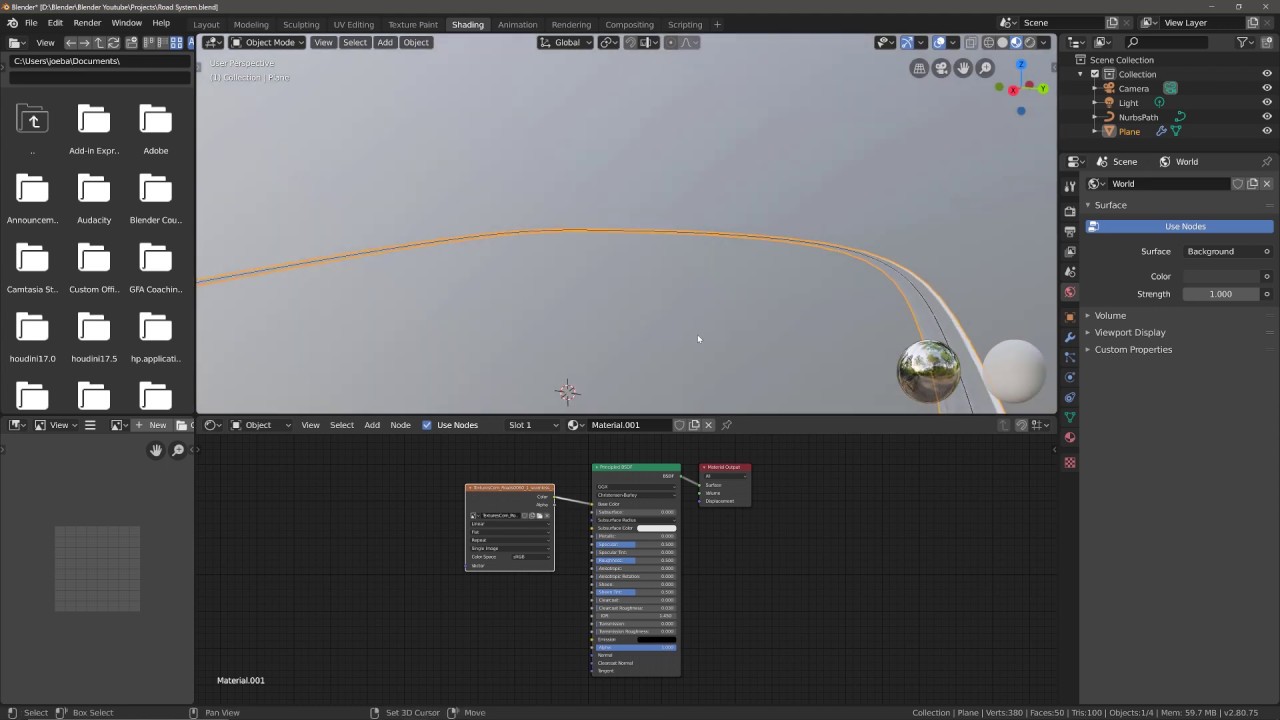Click the move hand icon in viewport gizmos

tap(963, 67)
